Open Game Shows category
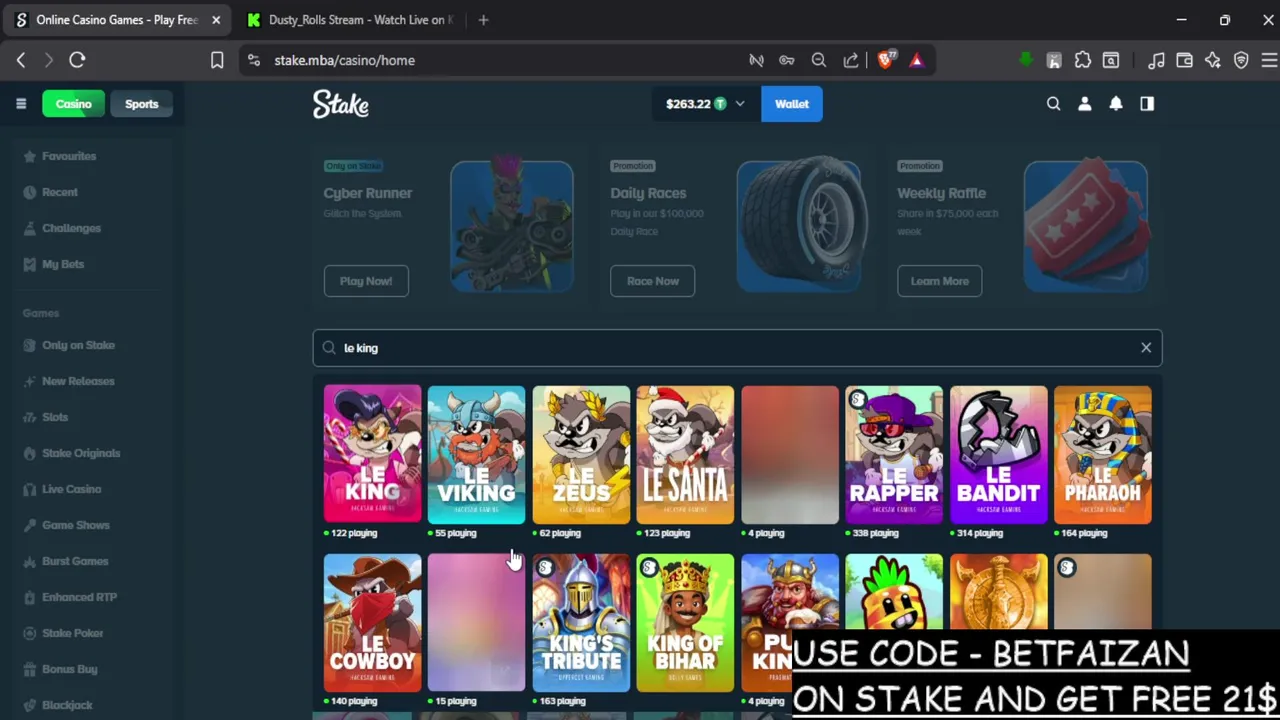This screenshot has width=1280, height=720. (x=76, y=525)
